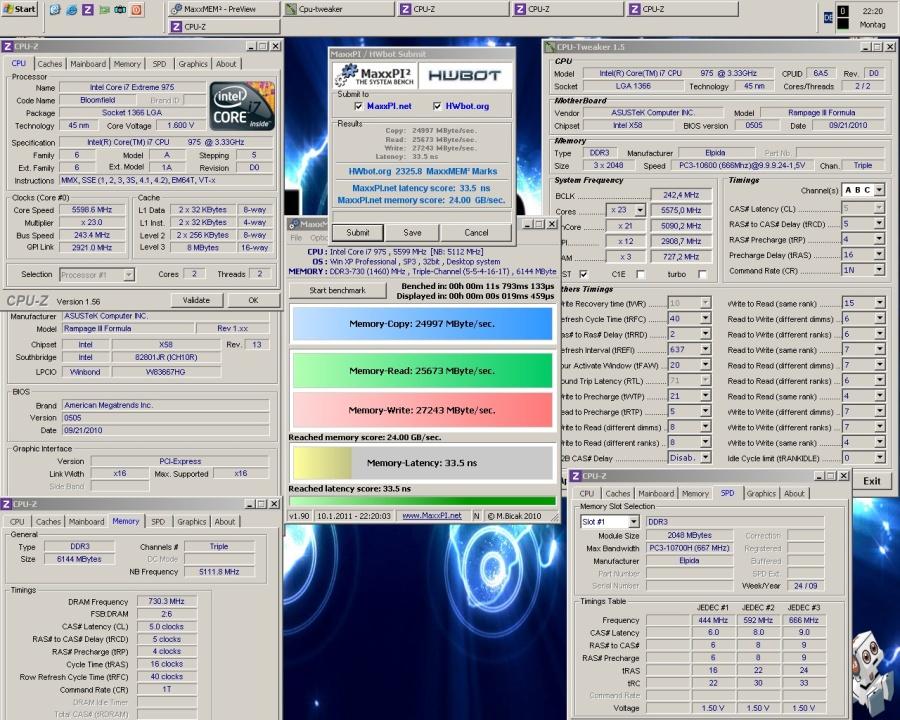Click the Memory-Copy 24997 MByte/sec bar
Screen dimensions: 900x720
pyautogui.click(x=422, y=324)
